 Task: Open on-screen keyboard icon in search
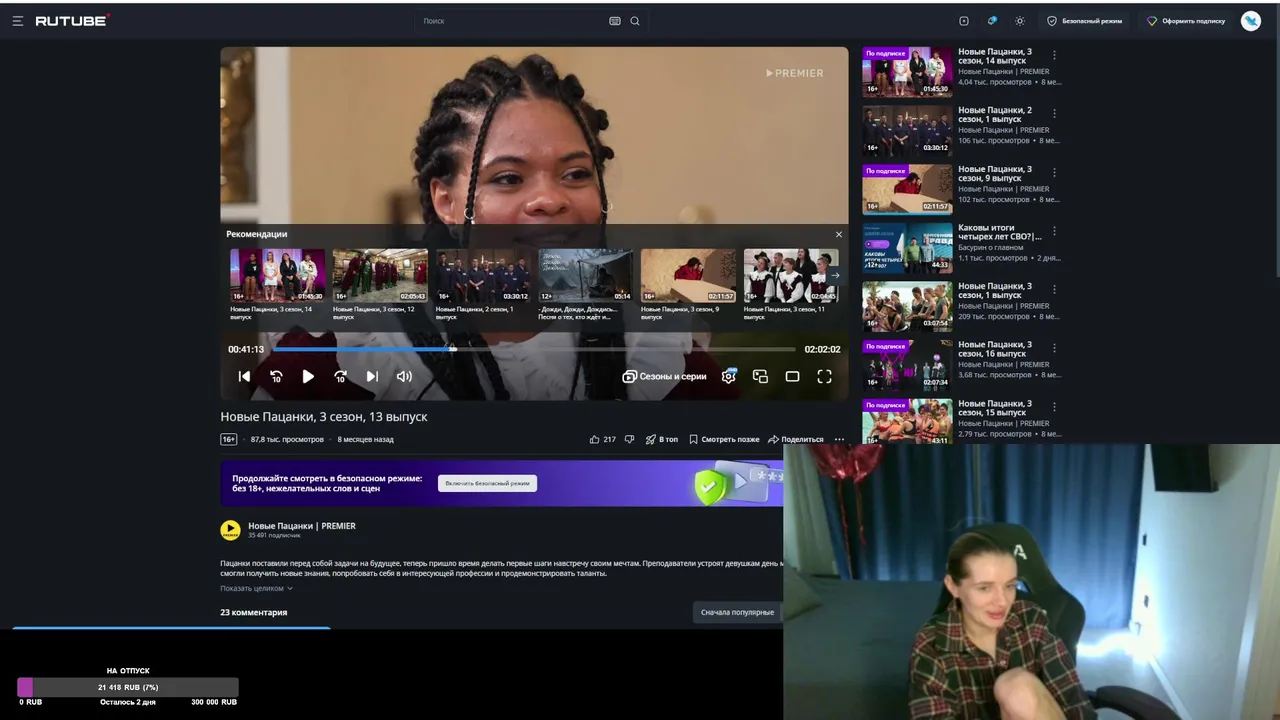(x=615, y=21)
